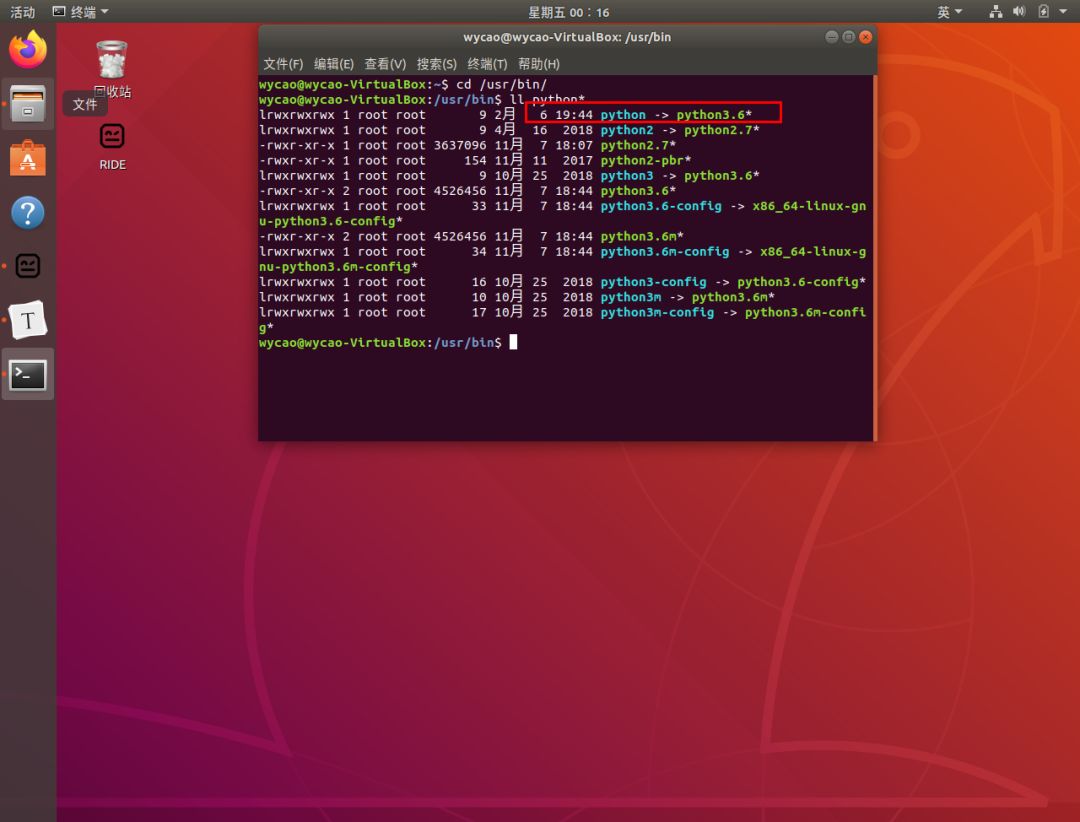Image resolution: width=1080 pixels, height=822 pixels.
Task: Expand the system status menu arrow
Action: click(x=1063, y=11)
